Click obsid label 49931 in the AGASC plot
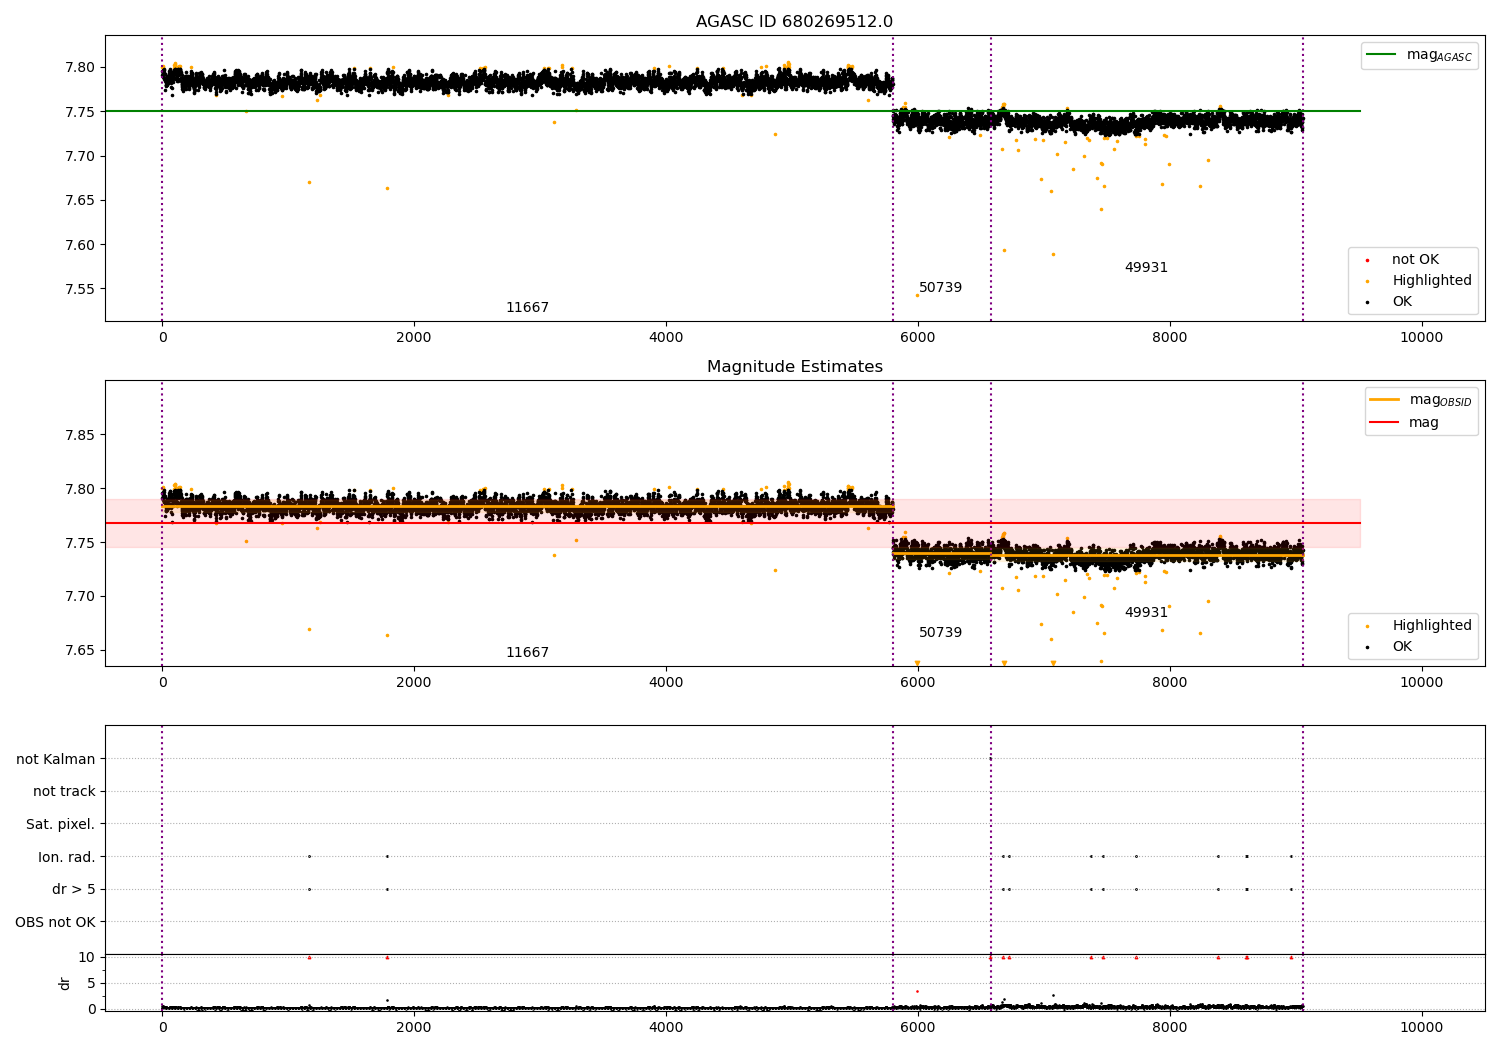This screenshot has width=1500, height=1050. tap(1146, 268)
